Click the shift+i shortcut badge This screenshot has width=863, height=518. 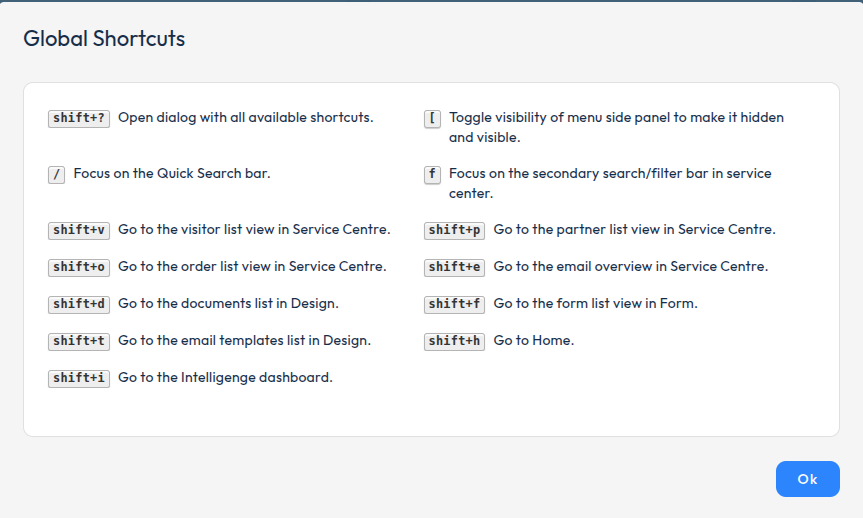[x=79, y=378]
